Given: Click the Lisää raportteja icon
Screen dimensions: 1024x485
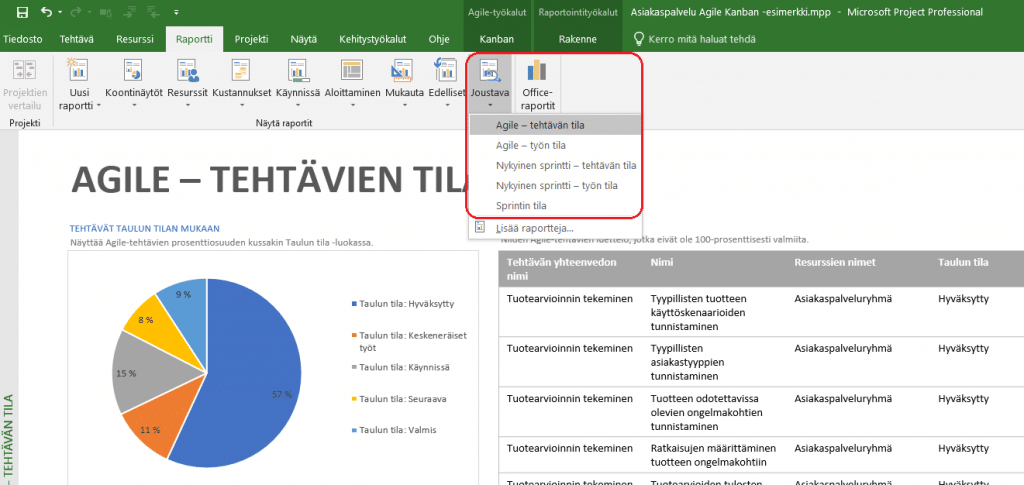Looking at the screenshot, I should (481, 227).
